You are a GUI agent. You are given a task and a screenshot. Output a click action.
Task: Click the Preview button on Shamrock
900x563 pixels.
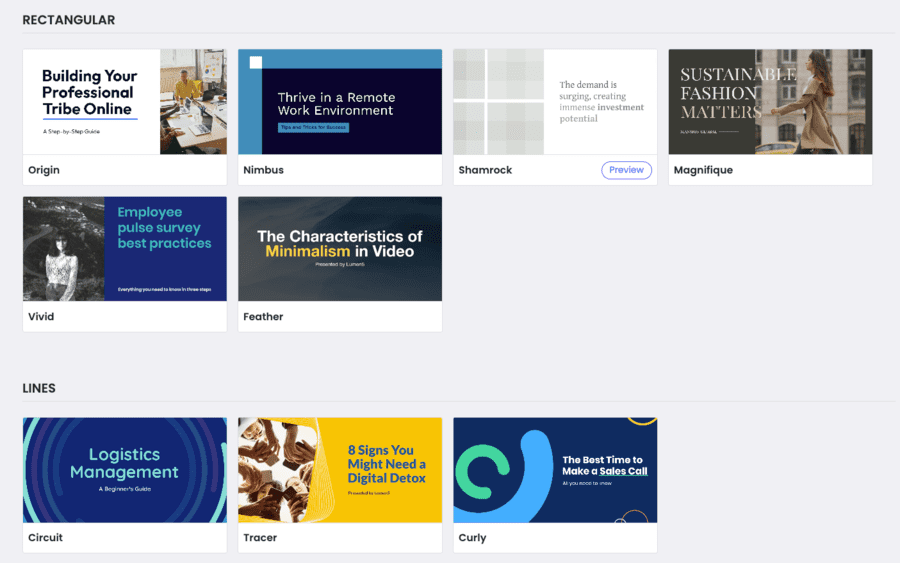pos(626,170)
